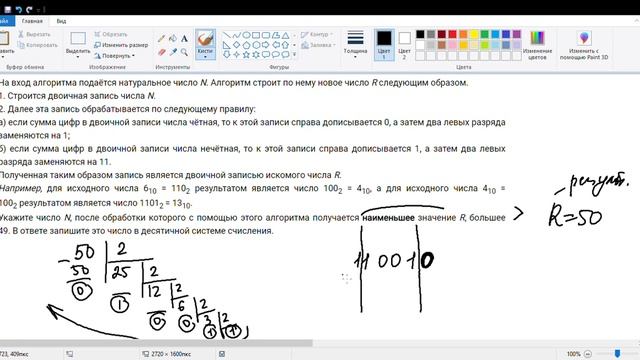Open Select (Выделить) dropdown arrow
This screenshot has height=360, width=640.
pos(78,57)
